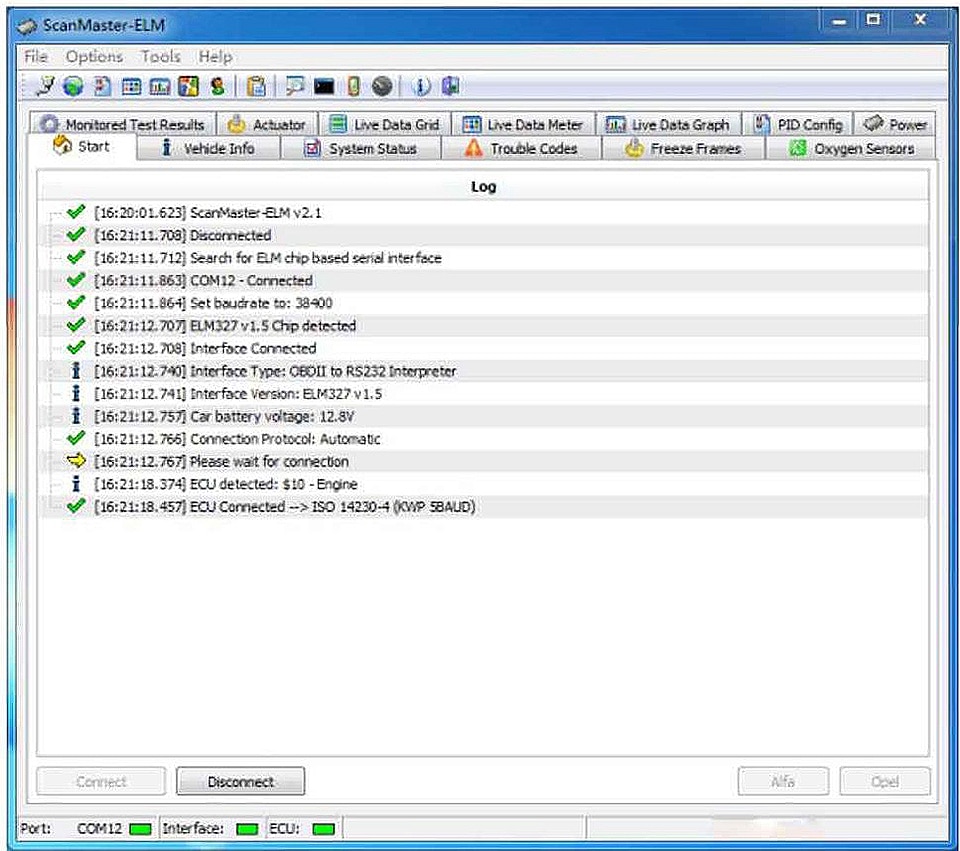Switch to the PID Config tab

point(798,124)
